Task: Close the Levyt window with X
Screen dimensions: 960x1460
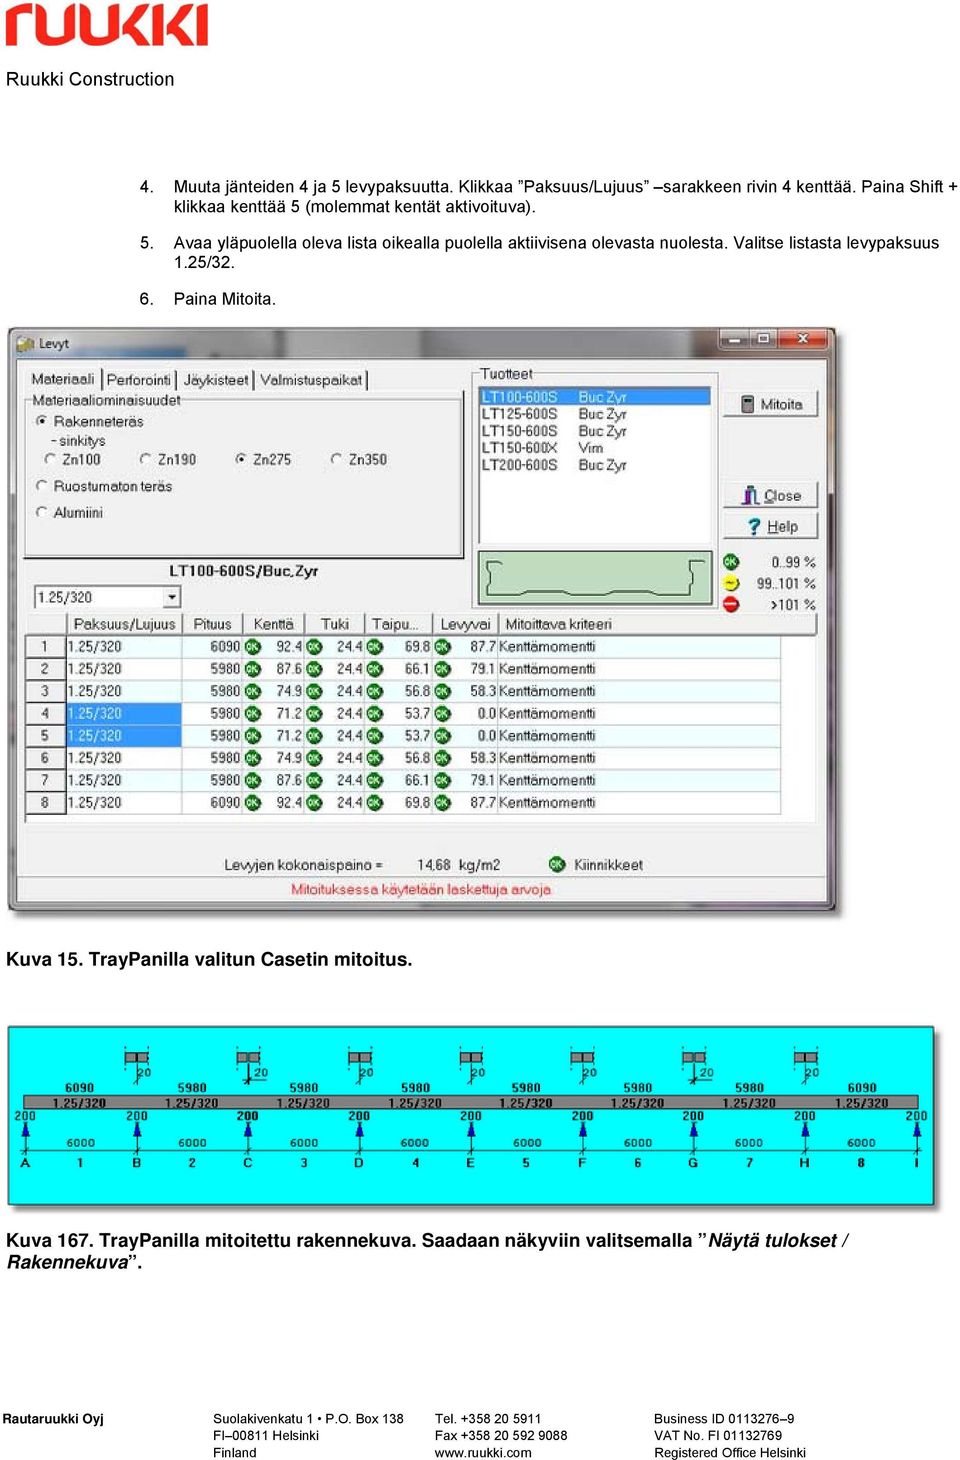Action: tap(802, 340)
